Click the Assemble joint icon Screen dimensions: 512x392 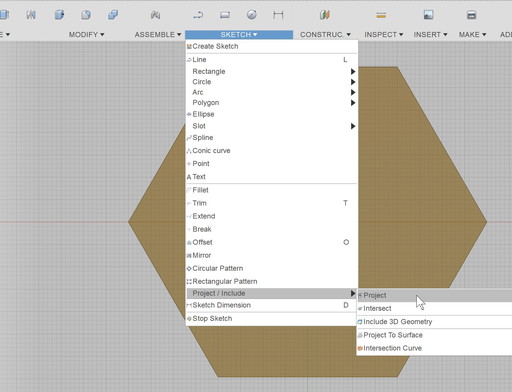(x=155, y=15)
